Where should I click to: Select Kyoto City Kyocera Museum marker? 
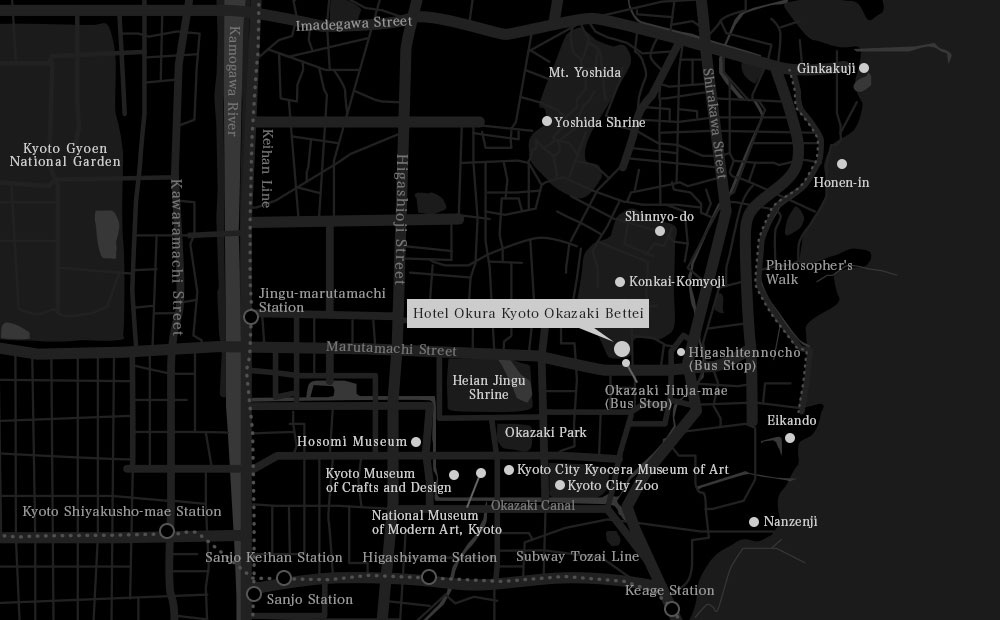pos(509,470)
